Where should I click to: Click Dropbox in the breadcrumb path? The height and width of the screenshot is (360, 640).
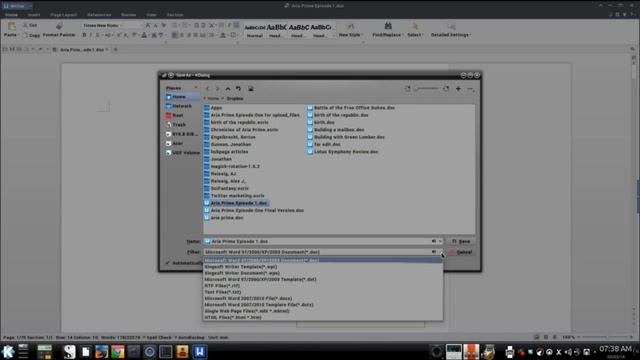point(235,98)
